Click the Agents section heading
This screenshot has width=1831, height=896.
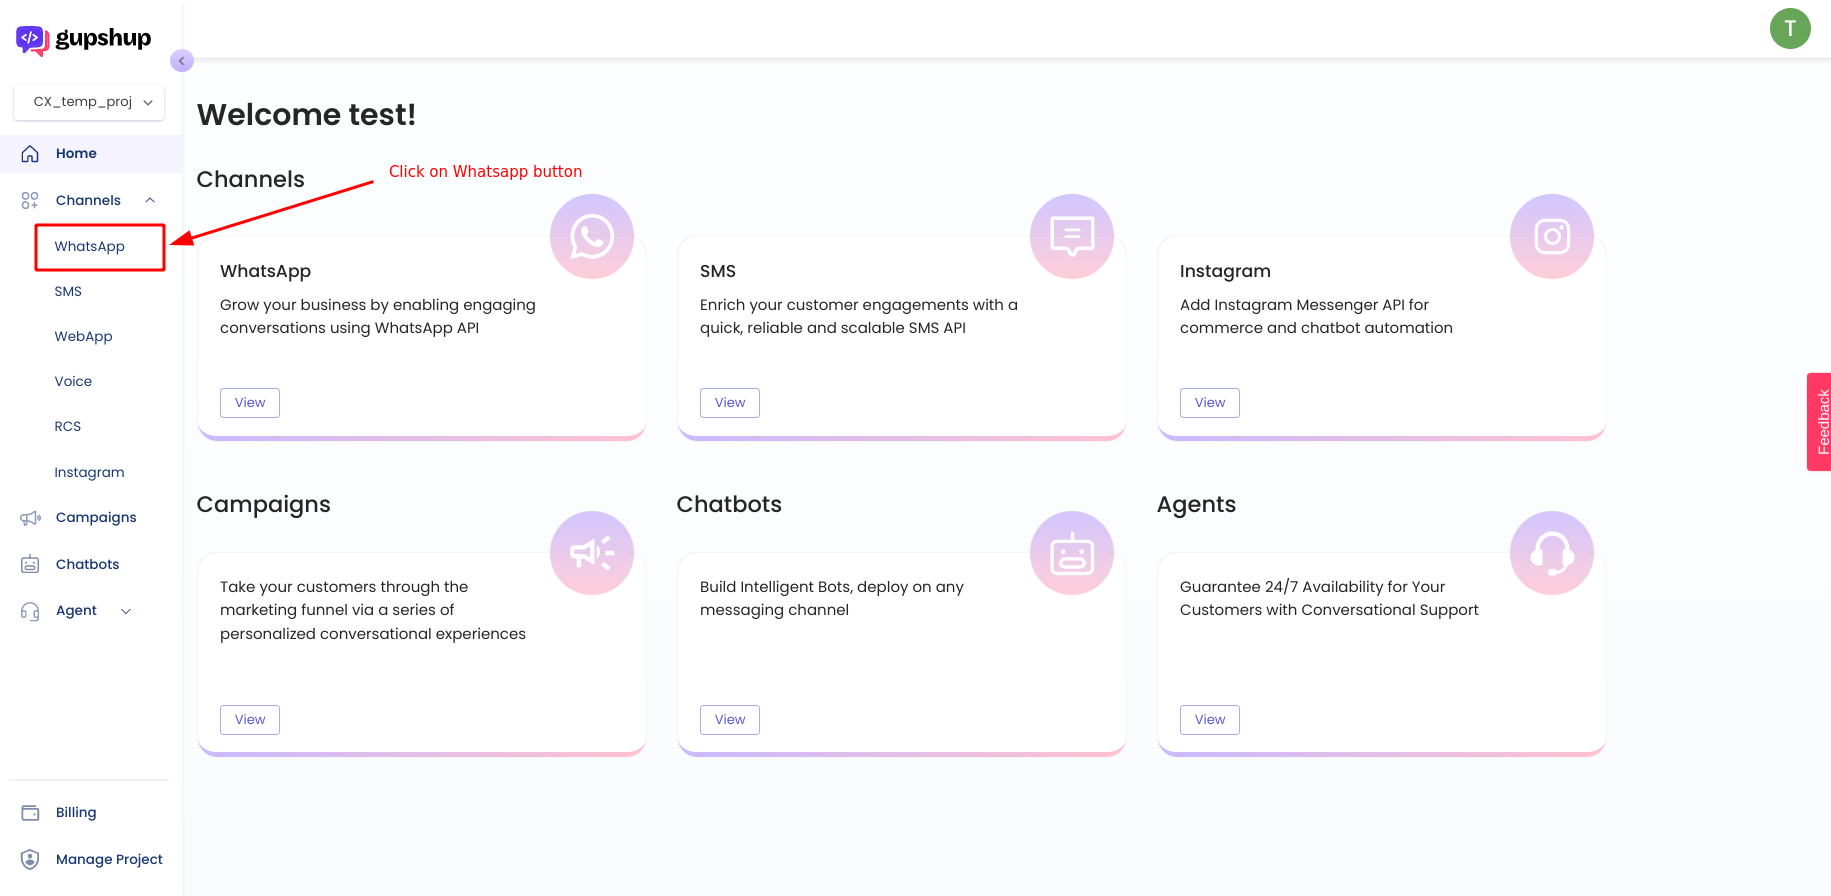point(1196,505)
